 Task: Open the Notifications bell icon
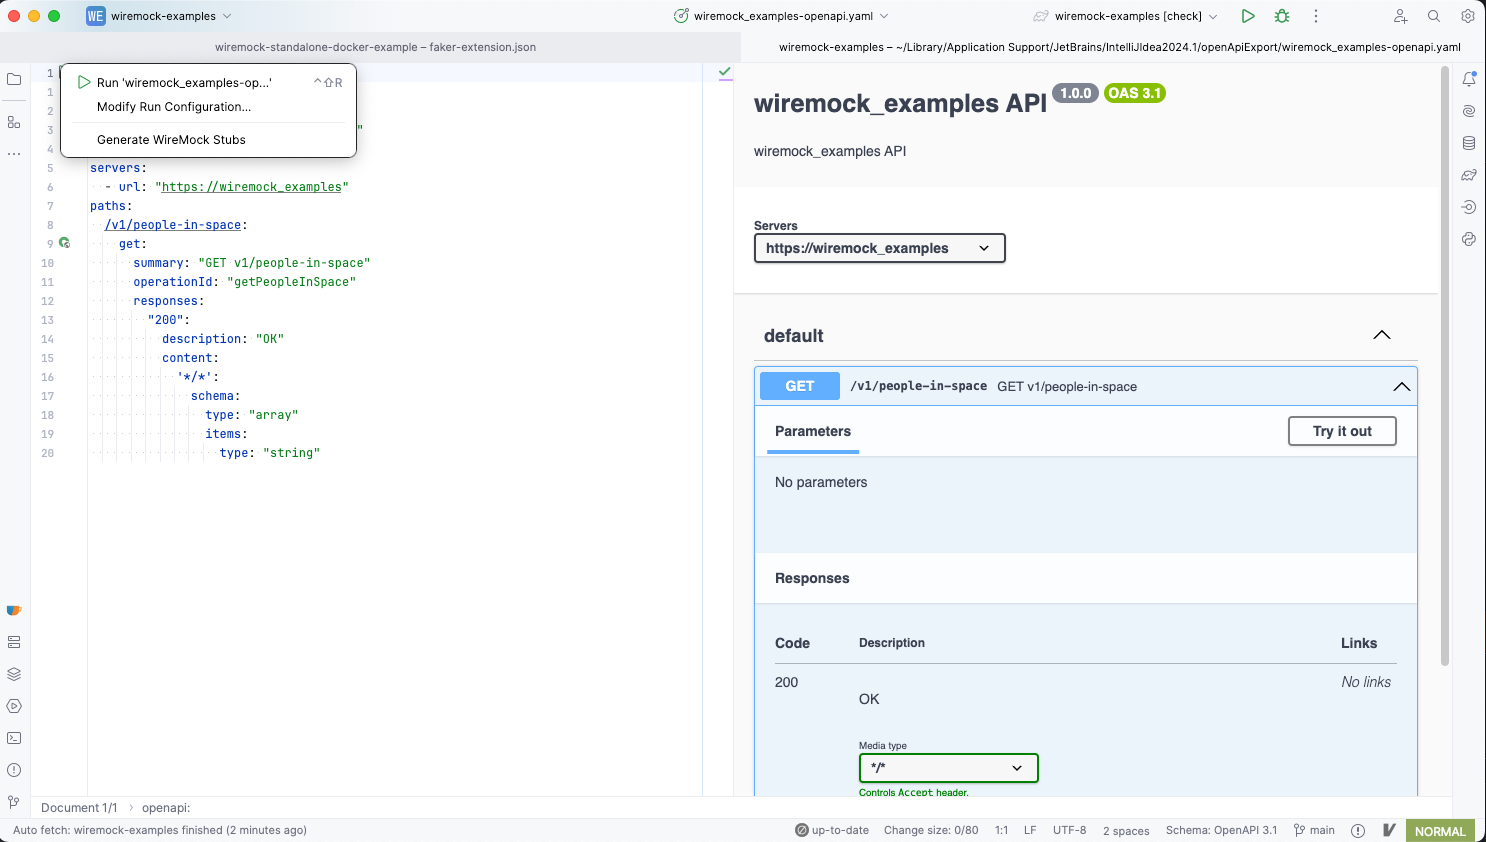pos(1469,79)
